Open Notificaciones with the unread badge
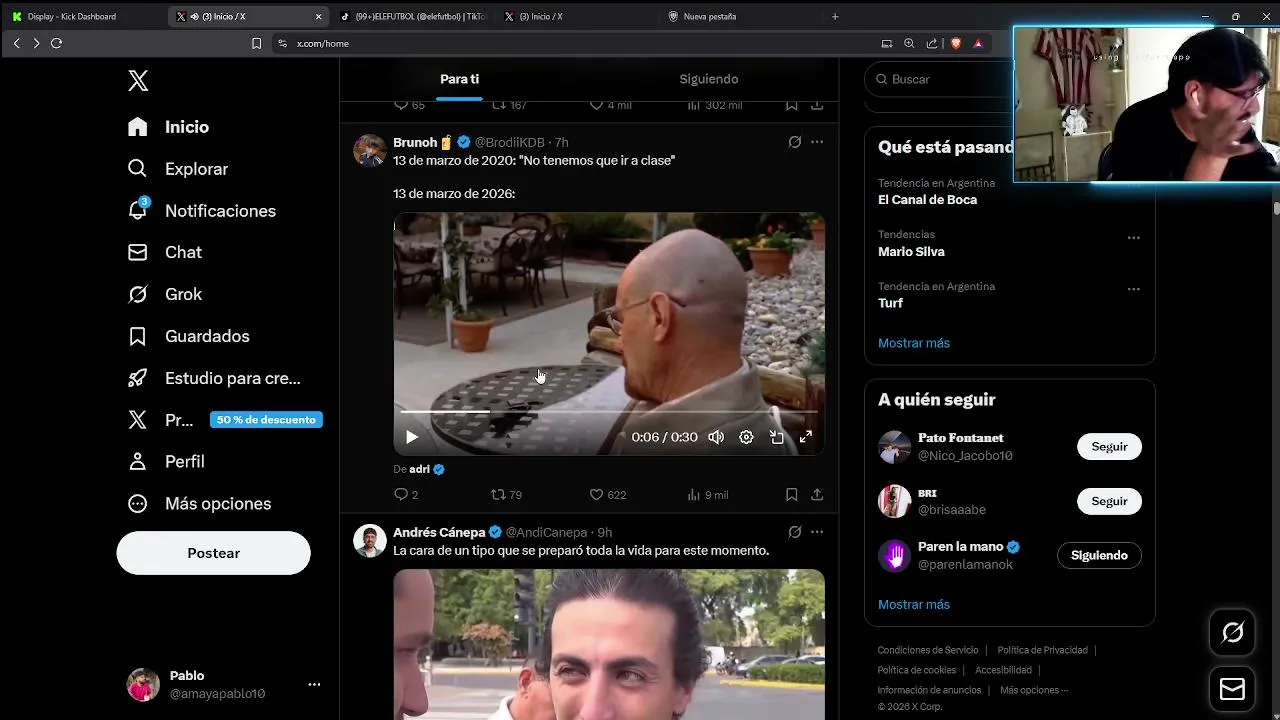The image size is (1280, 720). point(202,211)
